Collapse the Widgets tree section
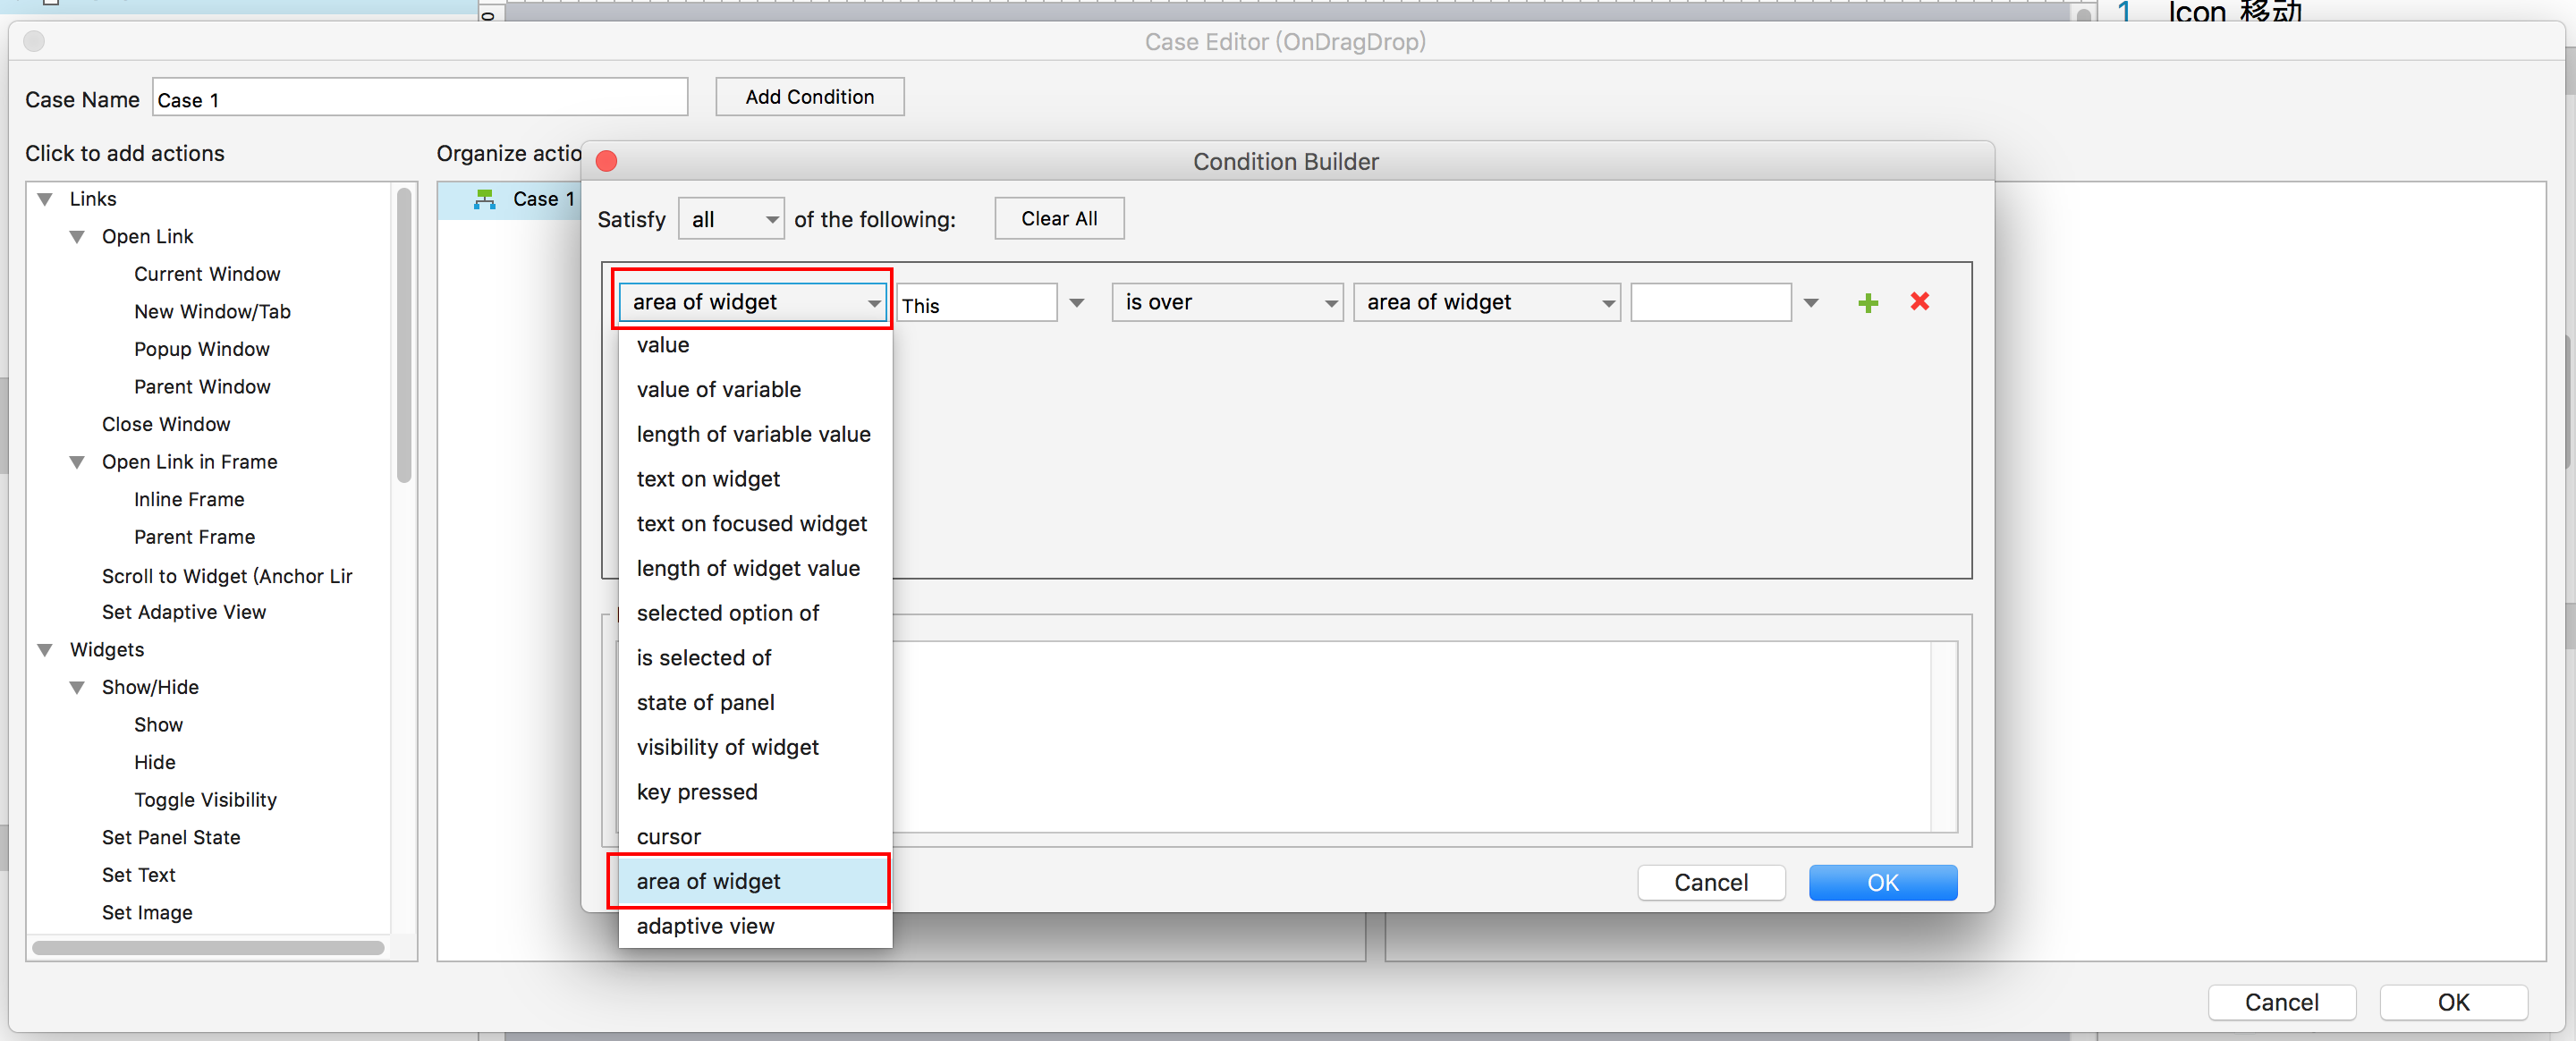 pos(45,650)
